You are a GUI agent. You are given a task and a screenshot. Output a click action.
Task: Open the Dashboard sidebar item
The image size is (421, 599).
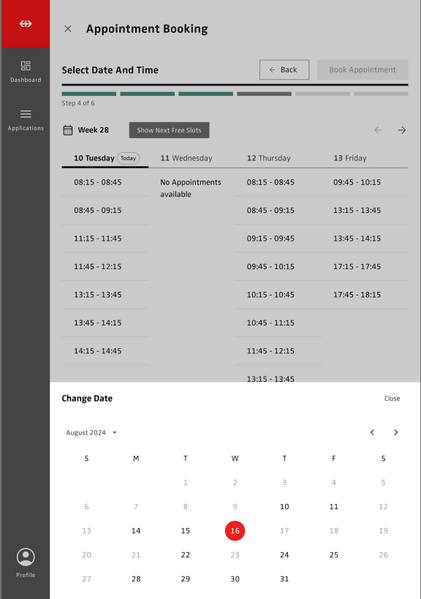click(x=26, y=71)
